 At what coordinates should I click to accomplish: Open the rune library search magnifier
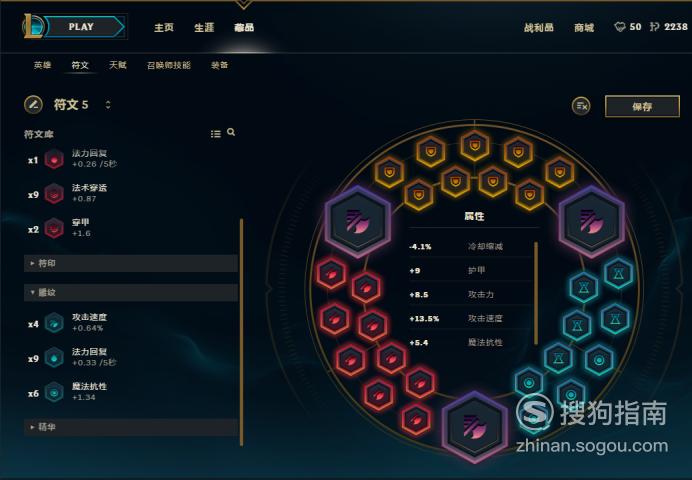coord(231,132)
